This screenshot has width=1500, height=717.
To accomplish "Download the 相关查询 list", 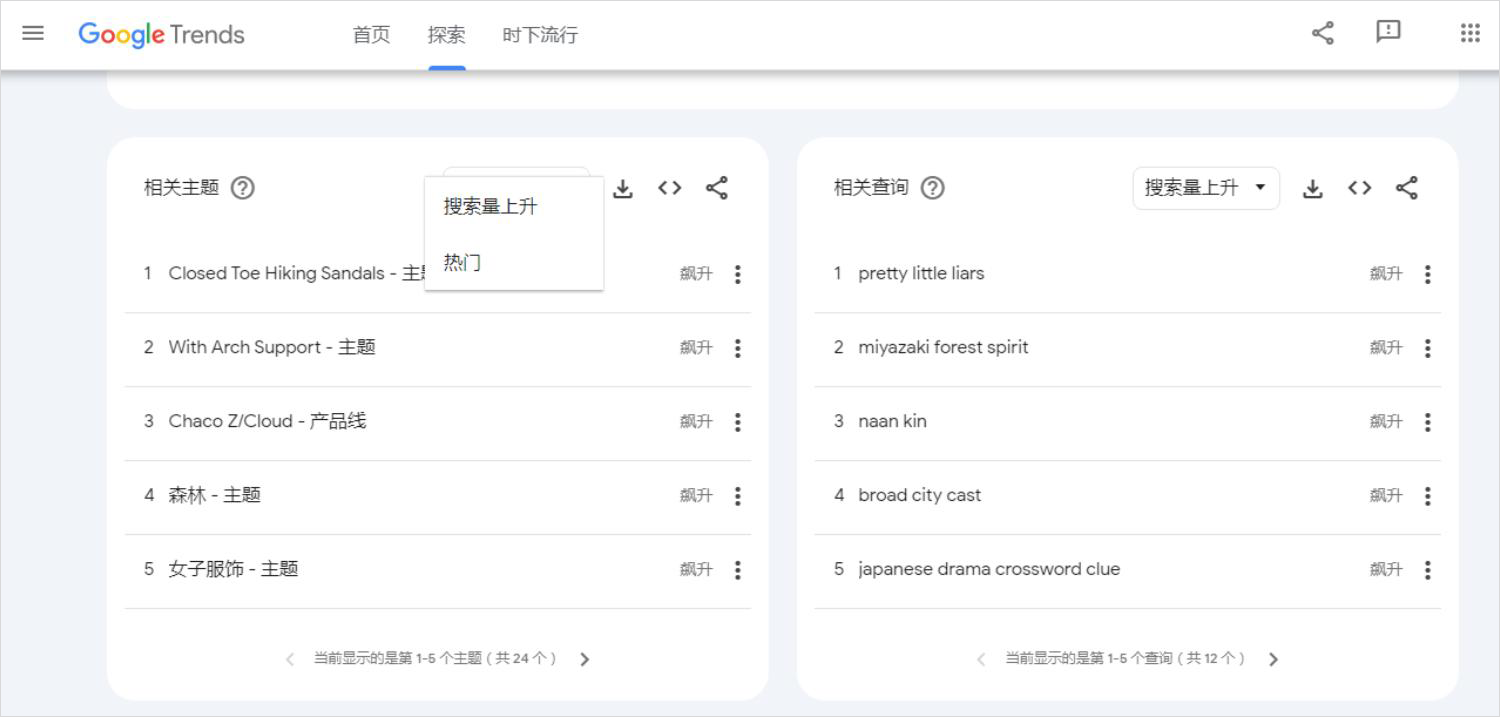I will [1312, 187].
